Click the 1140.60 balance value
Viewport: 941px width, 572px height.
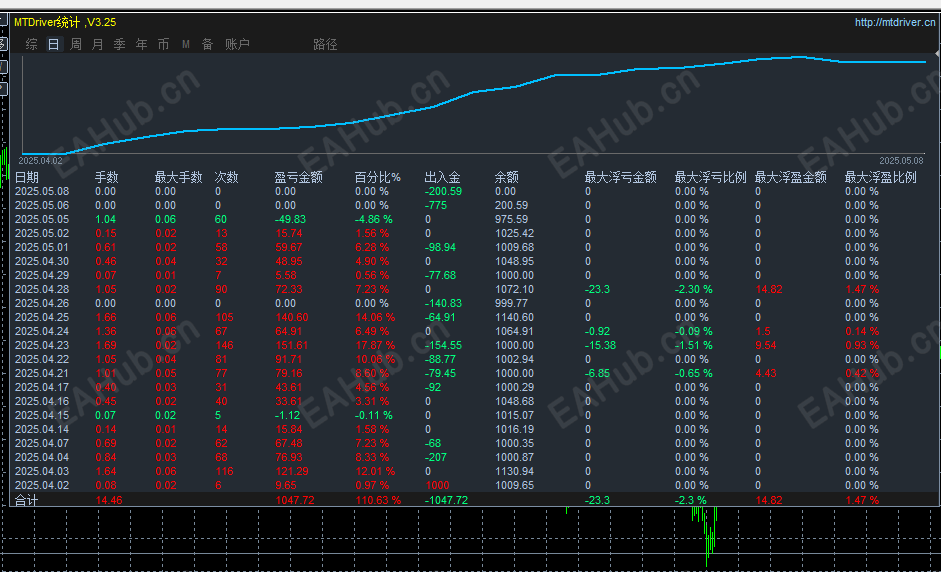click(x=514, y=317)
